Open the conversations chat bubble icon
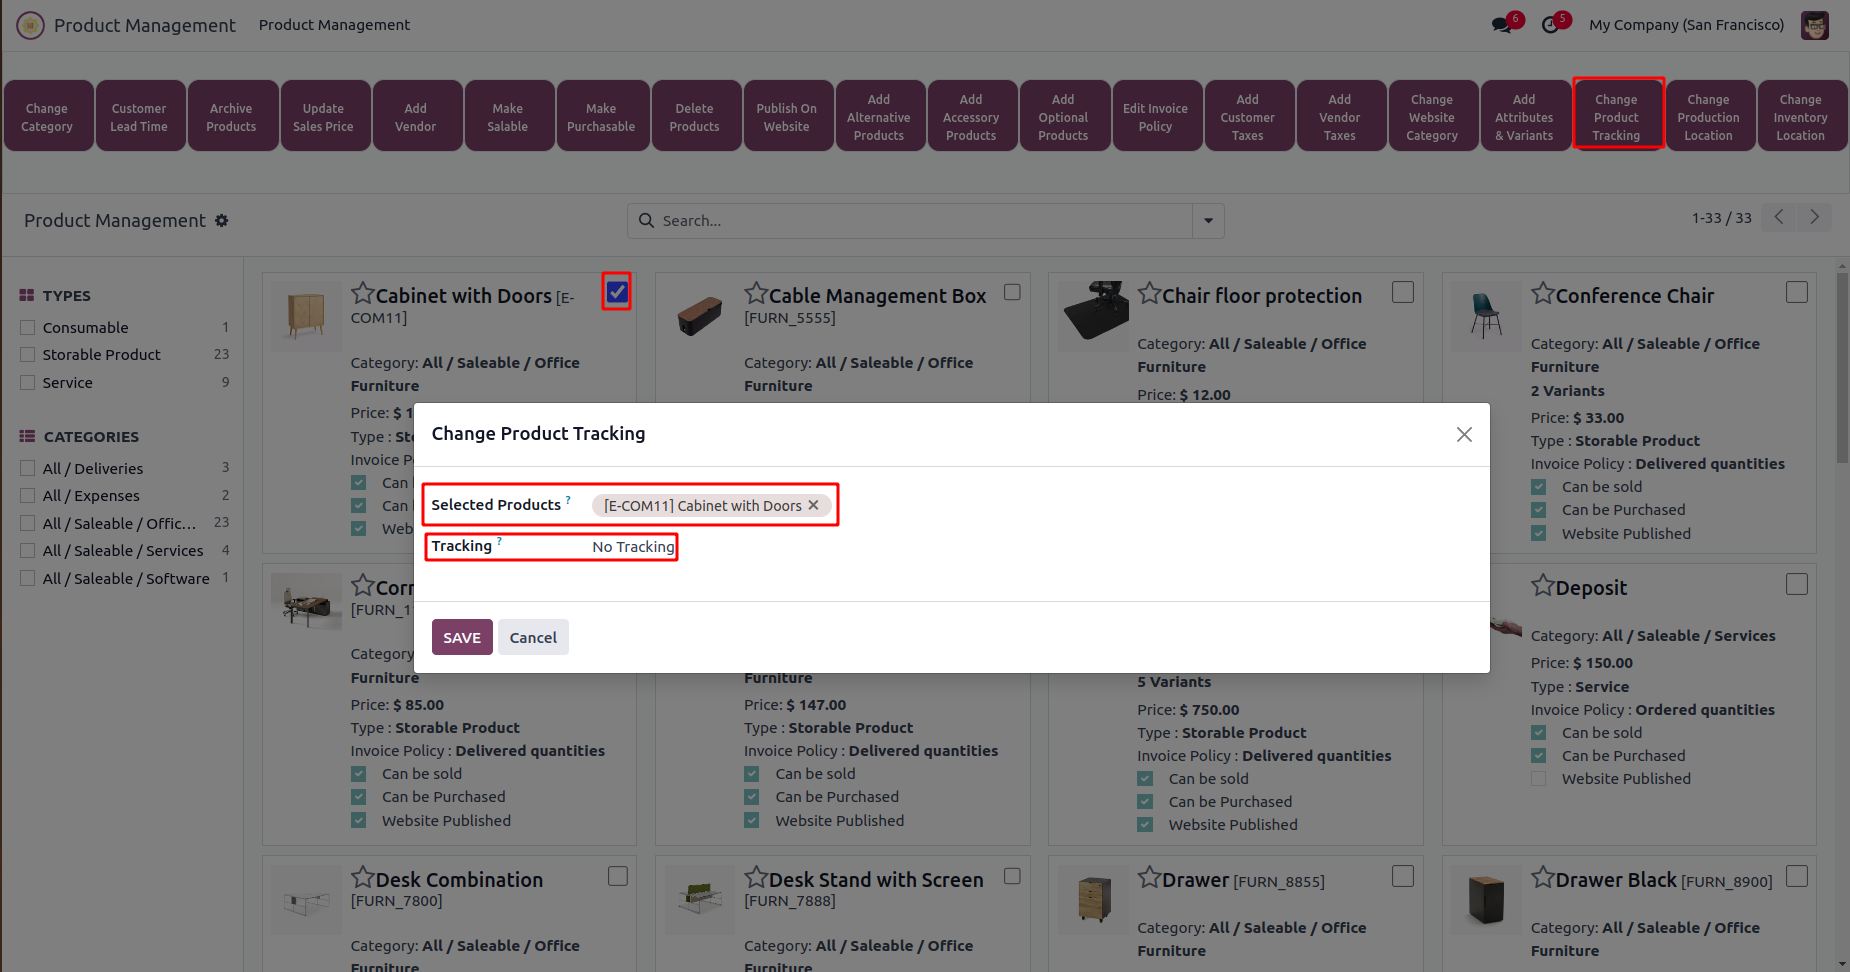Image resolution: width=1850 pixels, height=972 pixels. [x=1502, y=25]
